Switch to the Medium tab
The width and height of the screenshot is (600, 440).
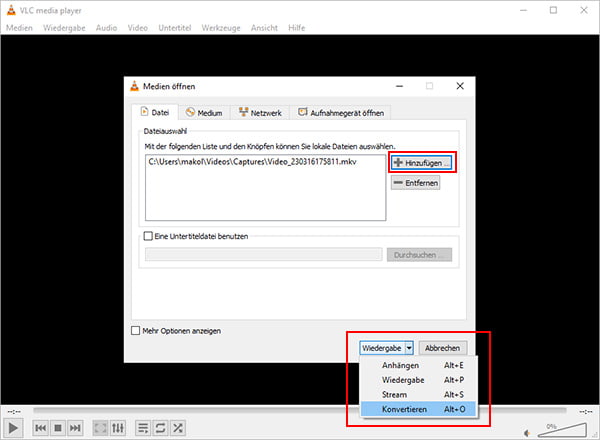pos(204,112)
